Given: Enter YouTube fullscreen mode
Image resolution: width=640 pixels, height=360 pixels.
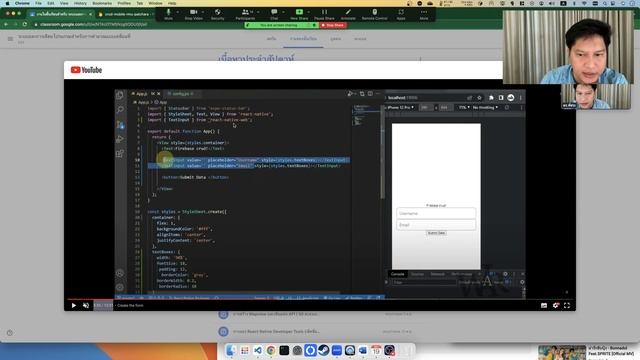Looking at the screenshot, I should point(567,305).
